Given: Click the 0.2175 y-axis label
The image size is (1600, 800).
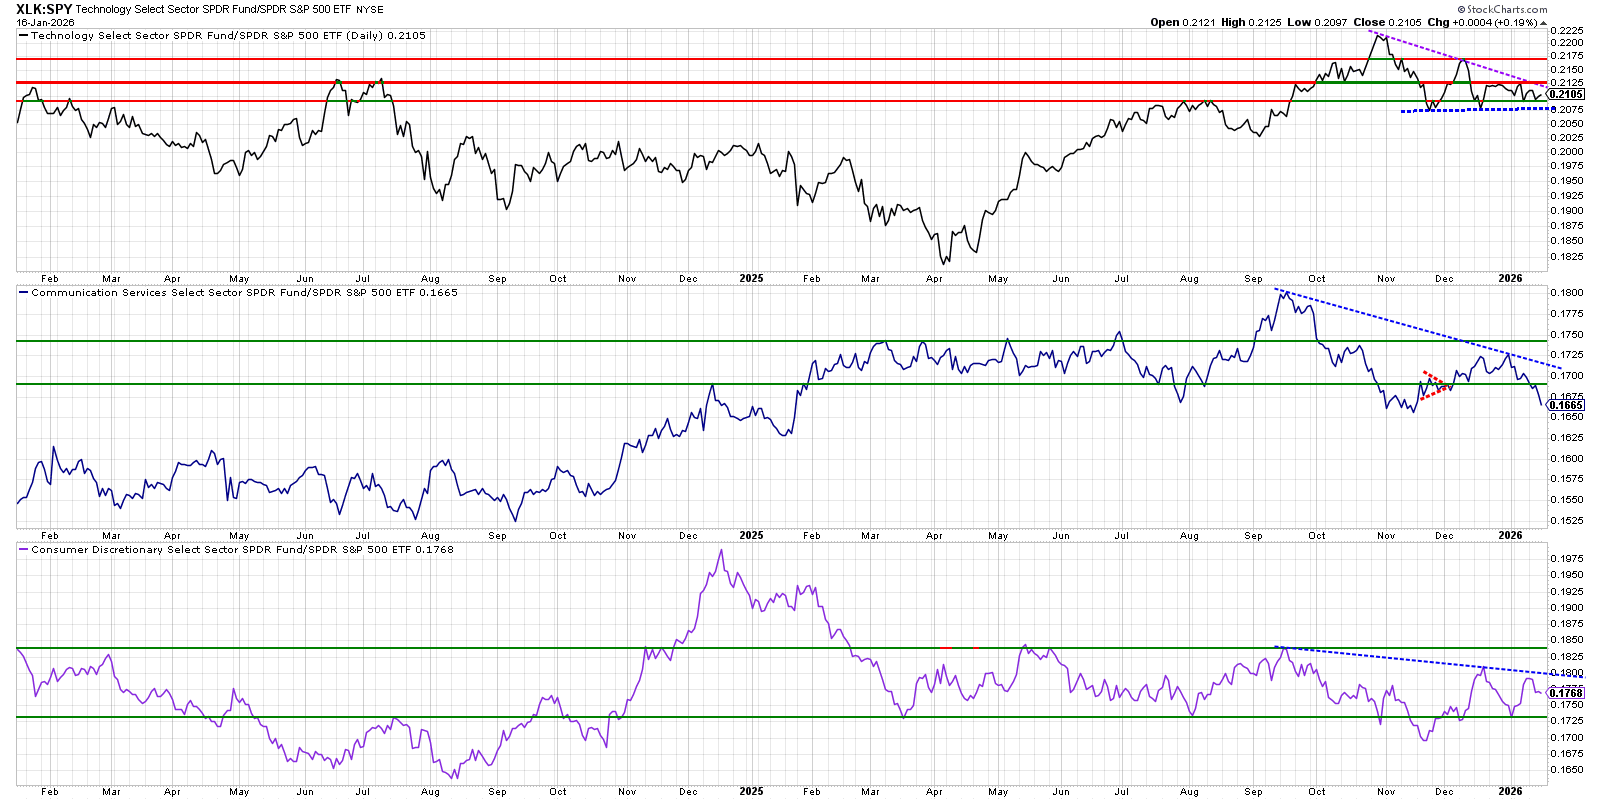Looking at the screenshot, I should pos(1566,56).
